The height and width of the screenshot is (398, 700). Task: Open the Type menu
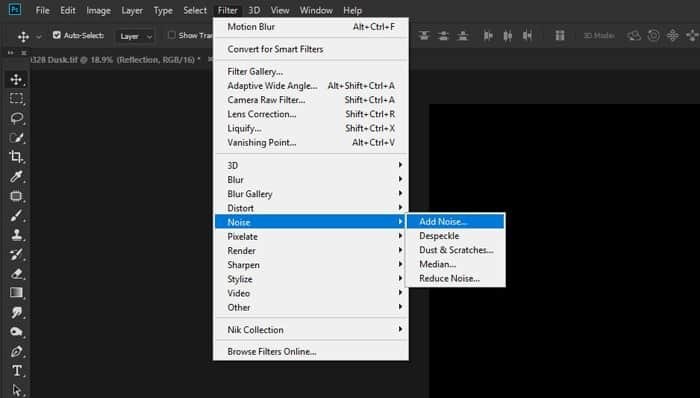click(163, 10)
